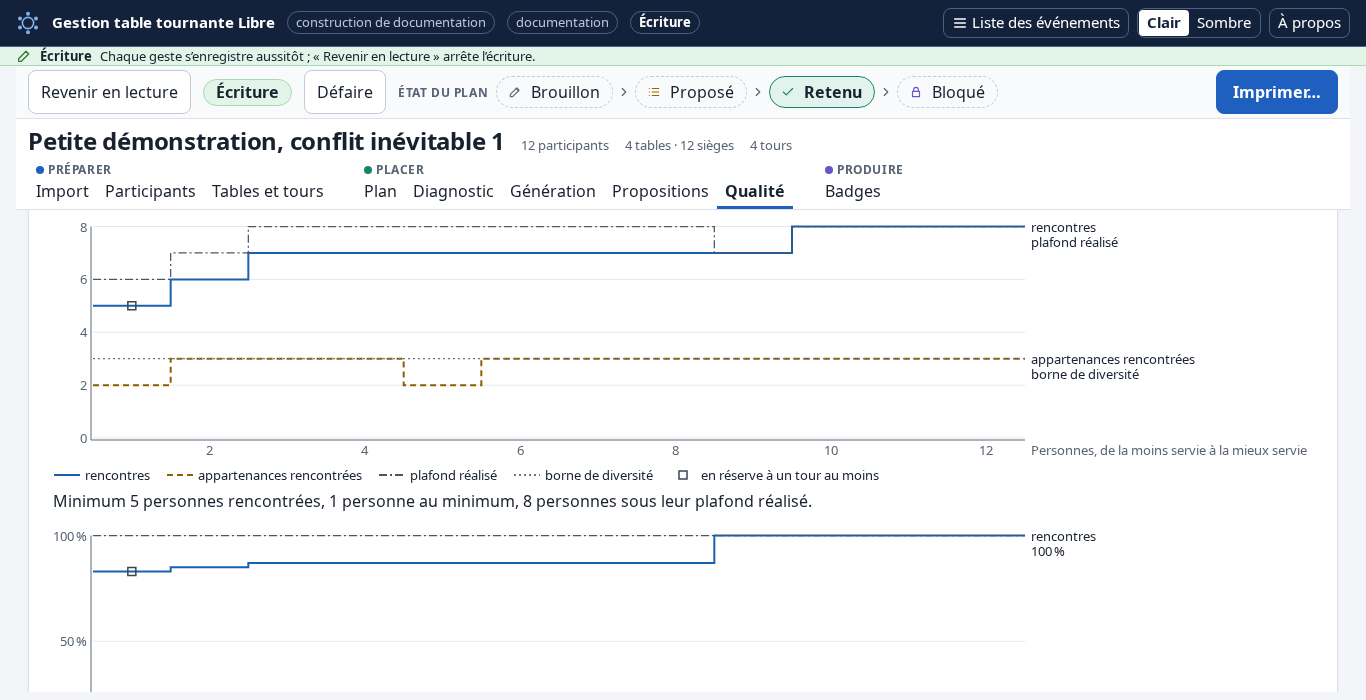Click Revenir en lecture button
1366x700 pixels.
pyautogui.click(x=109, y=92)
